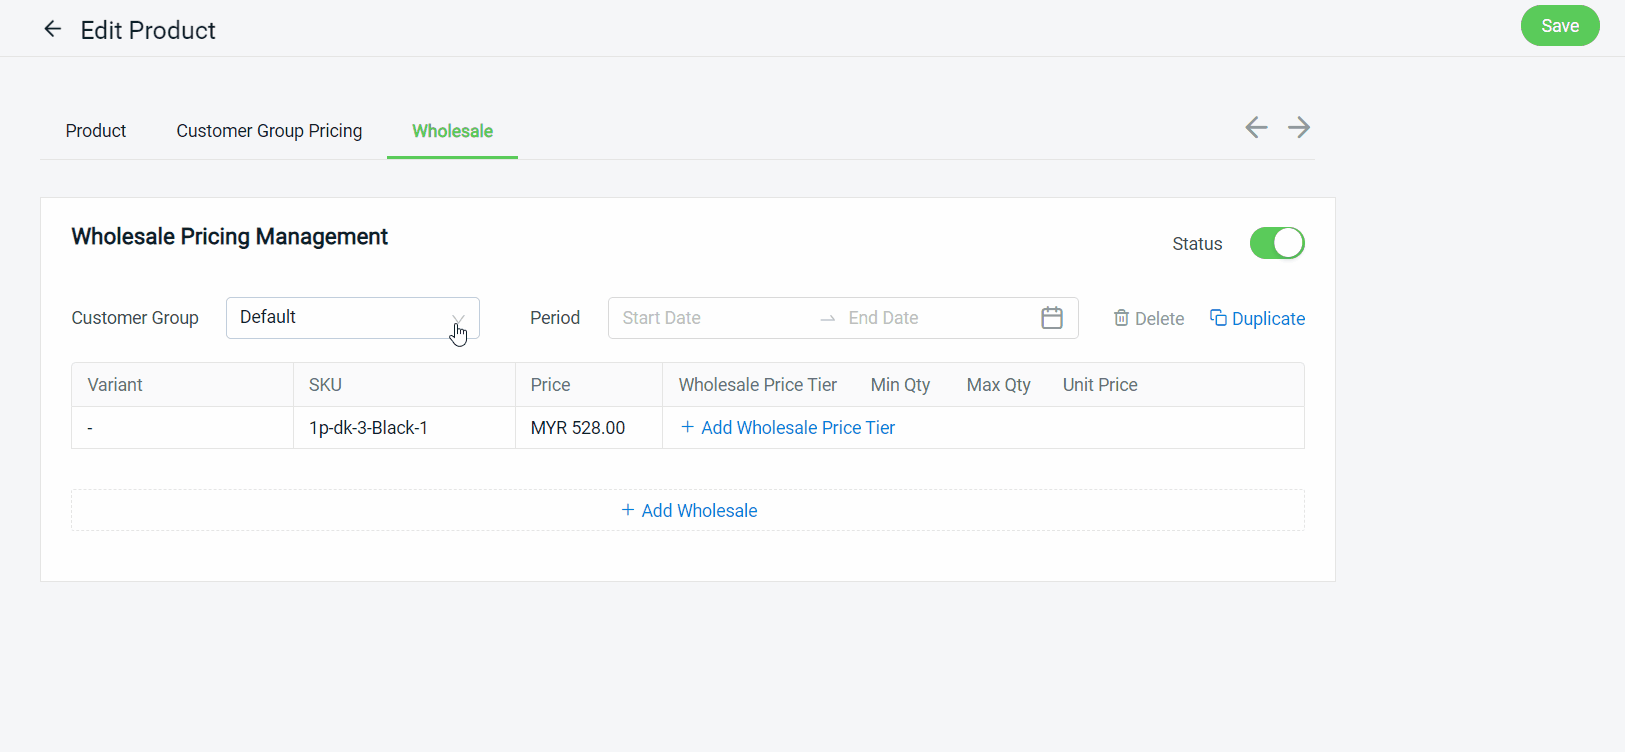Click plus icon next to Add Wholesale
Screen dimensions: 1625x752
pyautogui.click(x=628, y=510)
